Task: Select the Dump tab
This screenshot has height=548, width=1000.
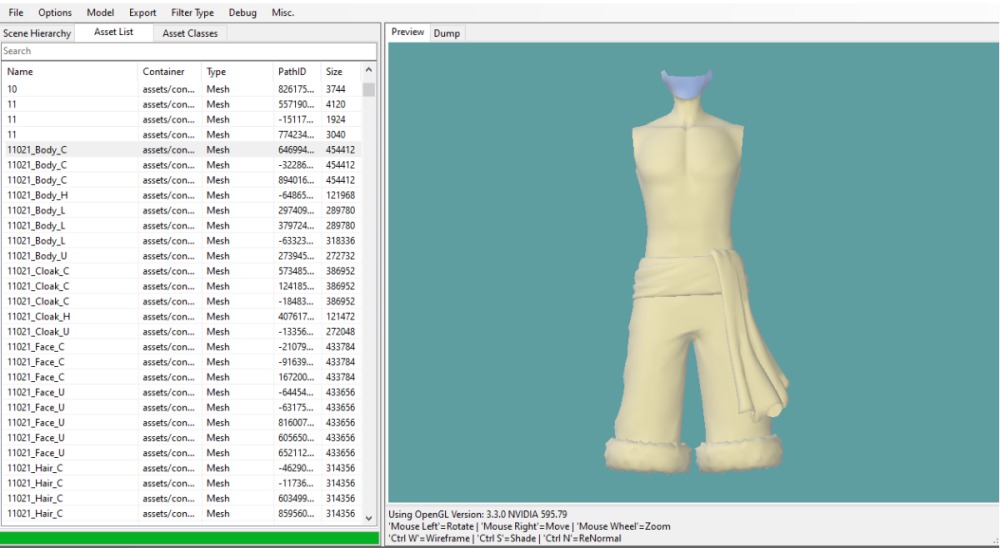Action: pyautogui.click(x=446, y=33)
